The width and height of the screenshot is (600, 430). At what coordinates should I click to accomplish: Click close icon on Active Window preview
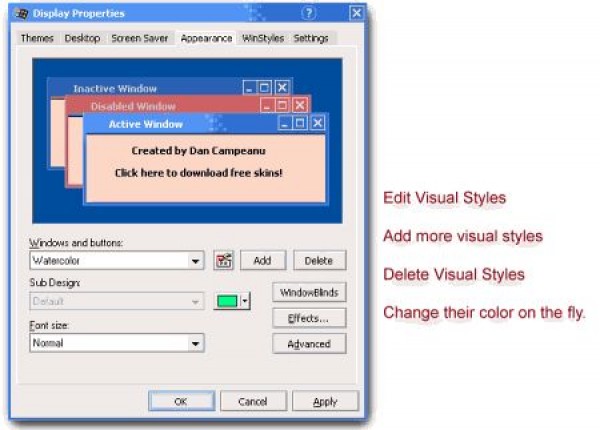tap(318, 123)
